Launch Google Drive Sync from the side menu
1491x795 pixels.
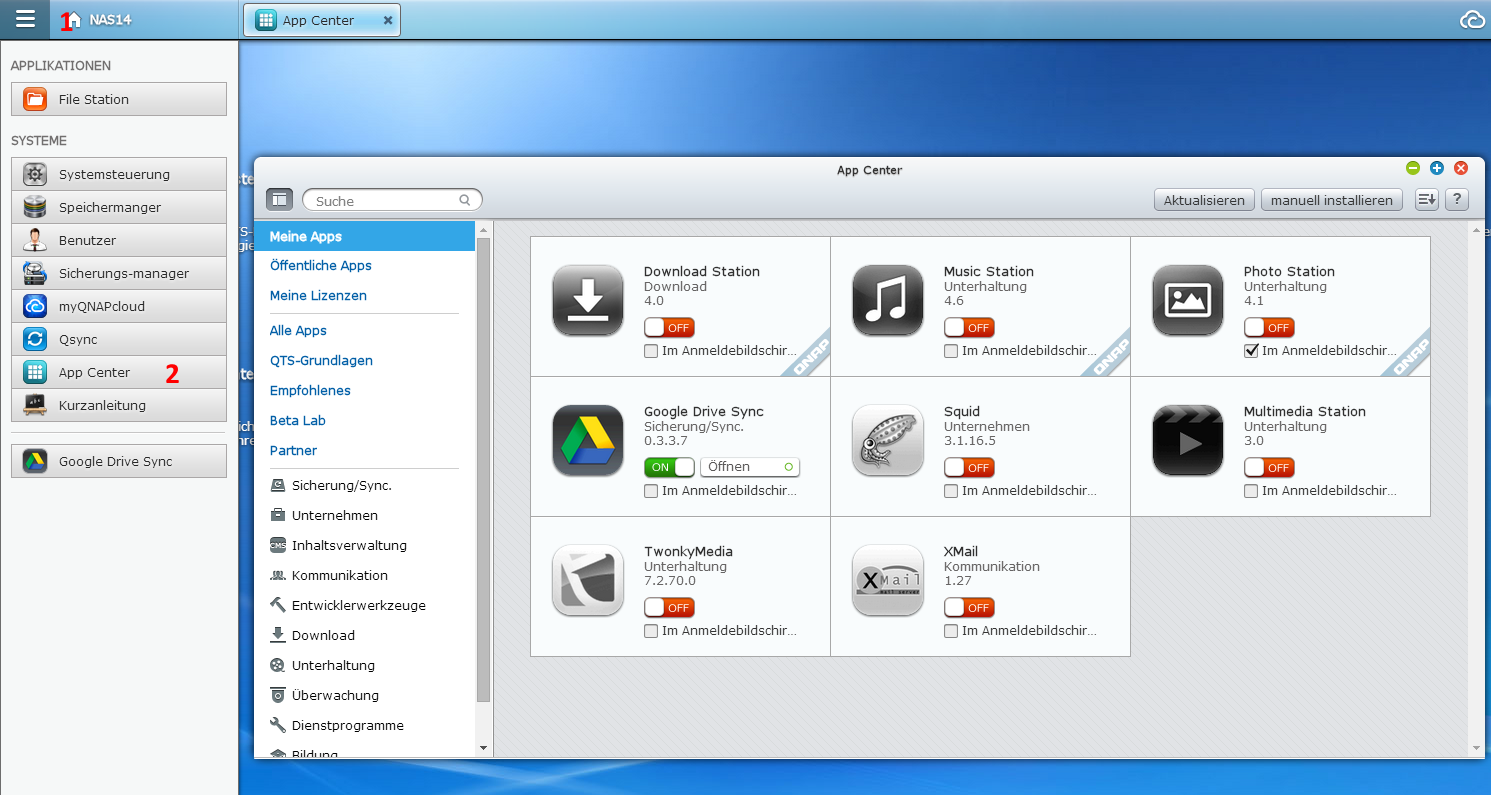coord(119,461)
